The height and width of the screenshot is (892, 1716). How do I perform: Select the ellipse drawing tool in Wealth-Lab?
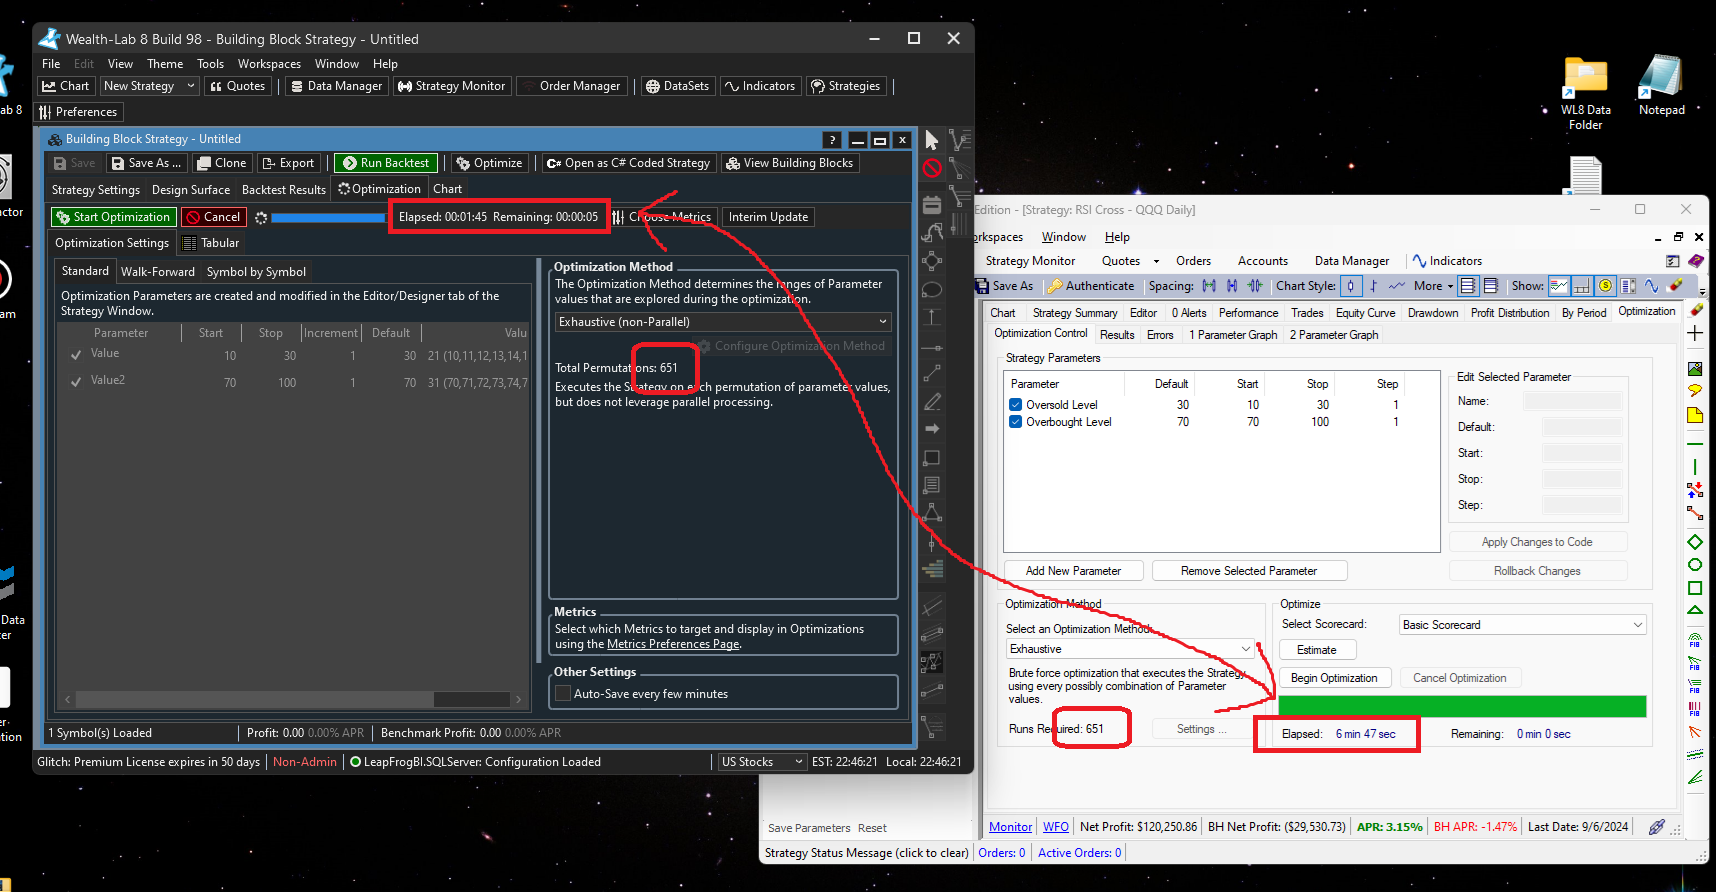pyautogui.click(x=932, y=291)
